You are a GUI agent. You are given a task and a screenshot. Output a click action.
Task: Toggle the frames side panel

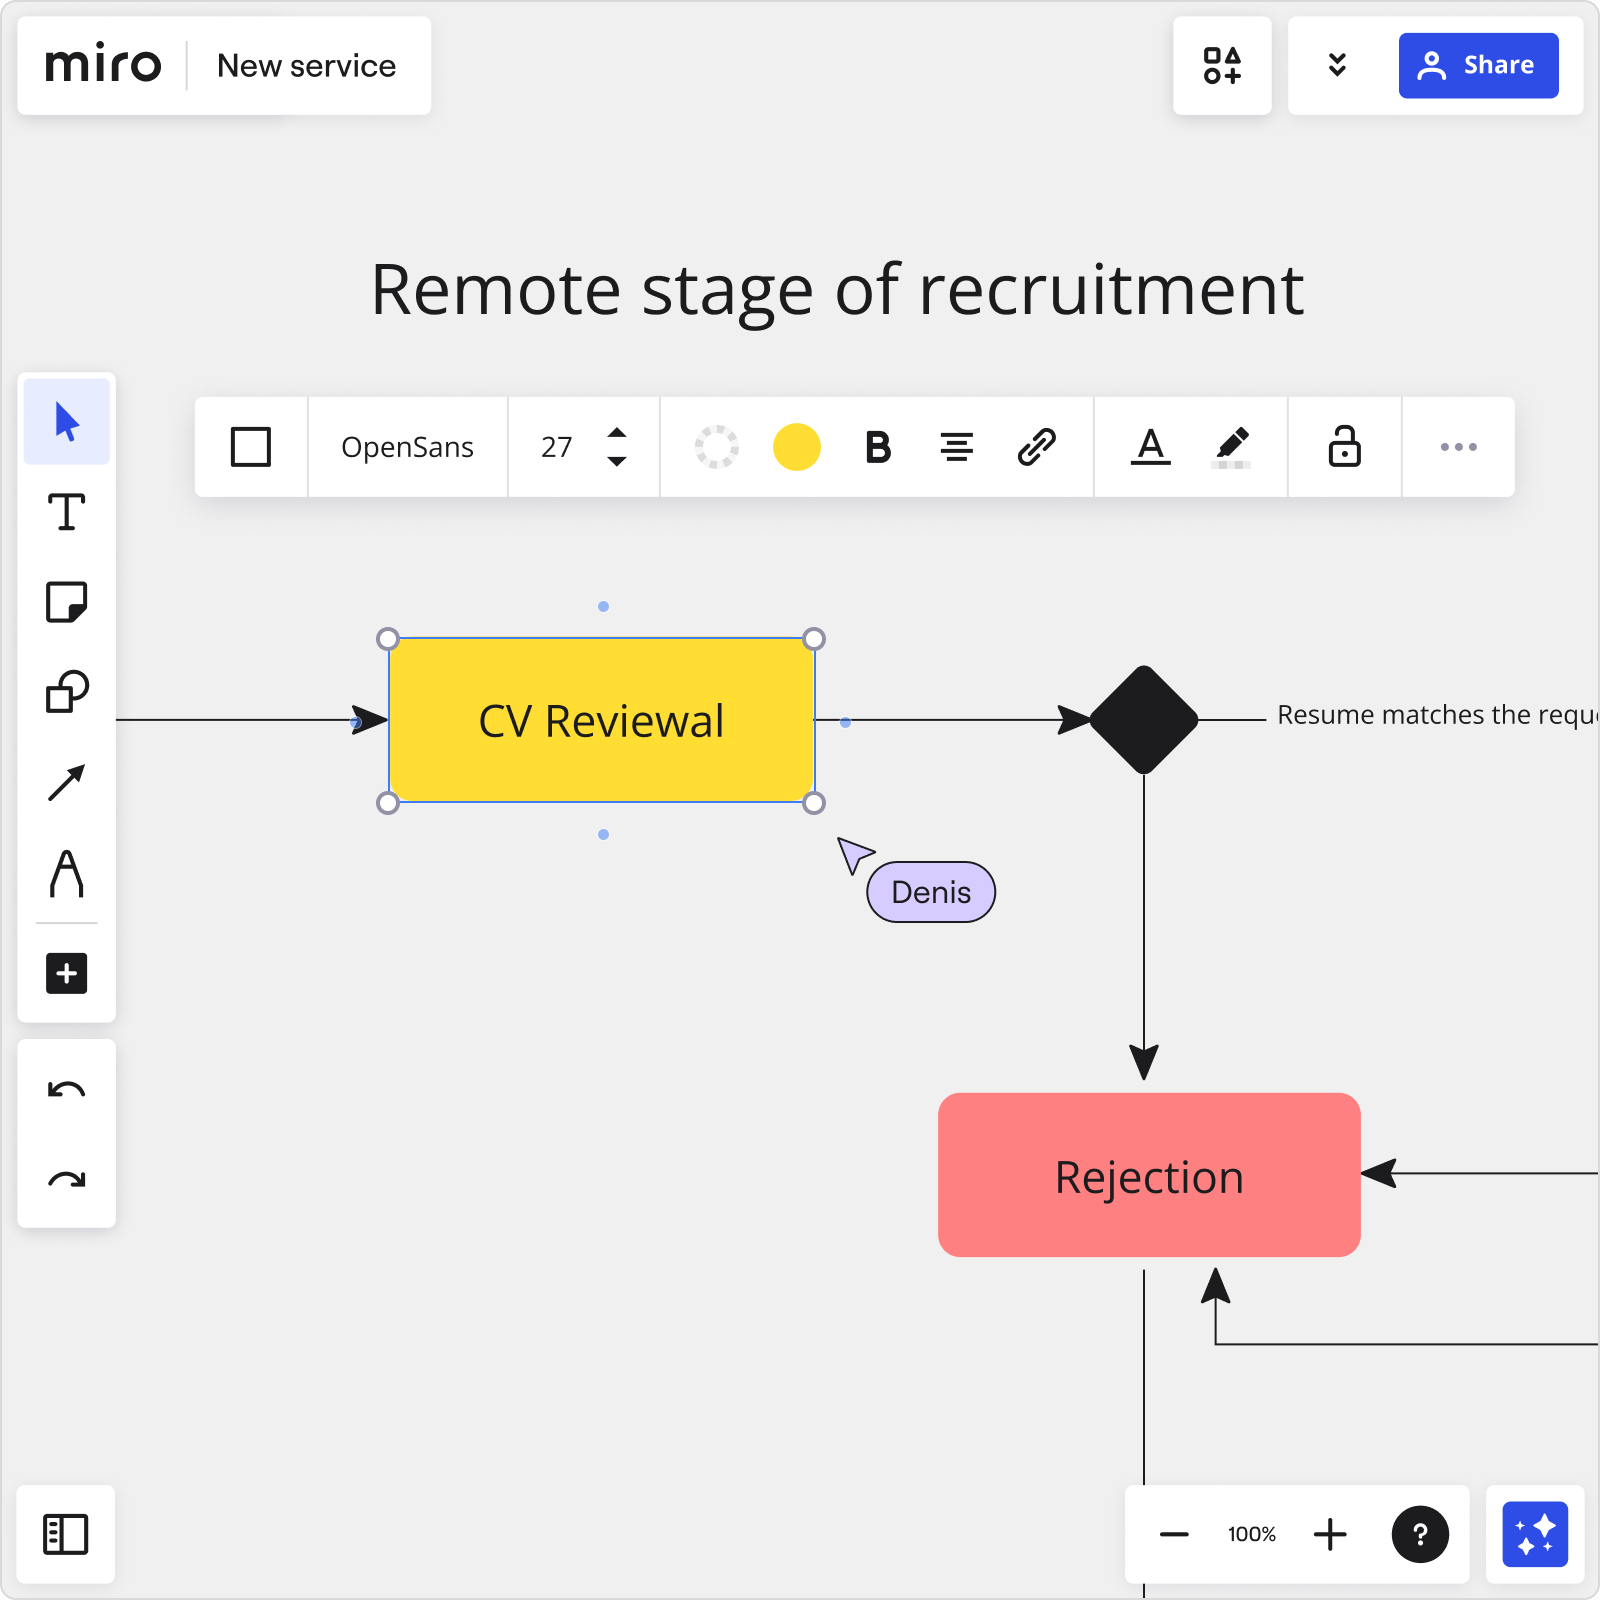[x=66, y=1534]
